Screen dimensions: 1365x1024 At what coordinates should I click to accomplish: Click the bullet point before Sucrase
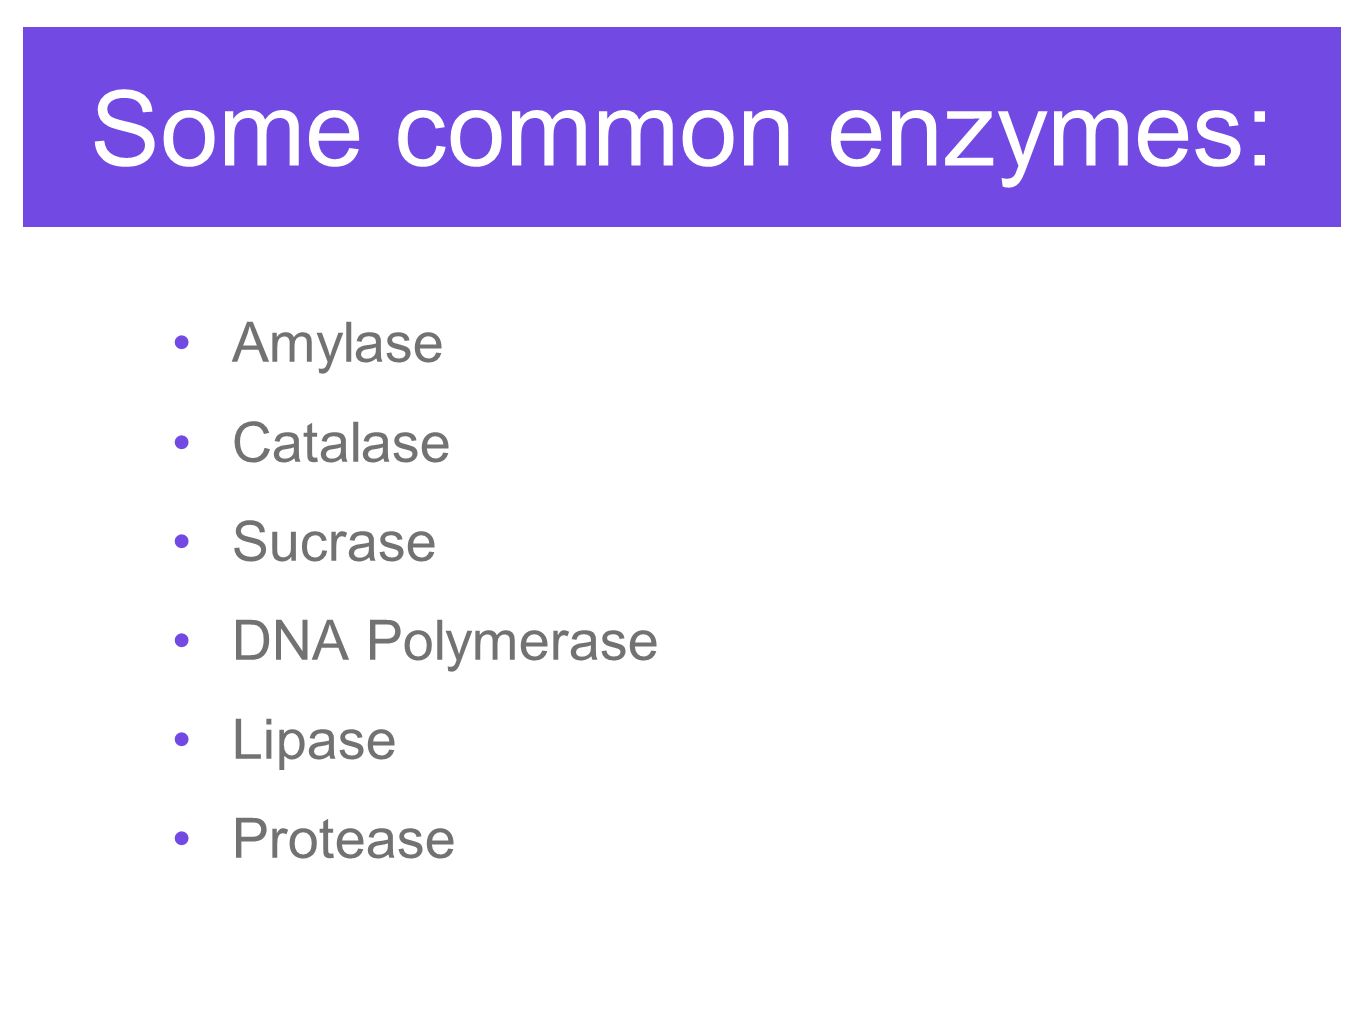(181, 541)
